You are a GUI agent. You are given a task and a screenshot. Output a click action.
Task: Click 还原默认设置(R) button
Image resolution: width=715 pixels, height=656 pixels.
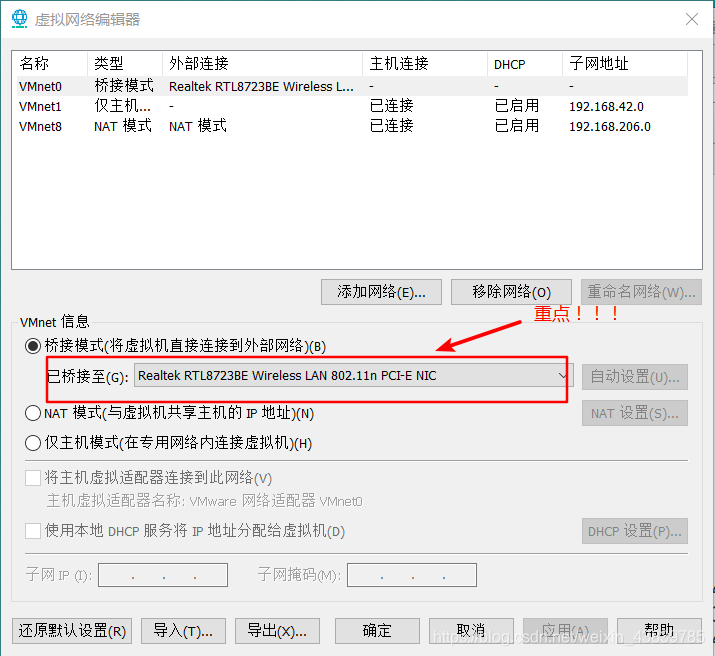pos(72,631)
